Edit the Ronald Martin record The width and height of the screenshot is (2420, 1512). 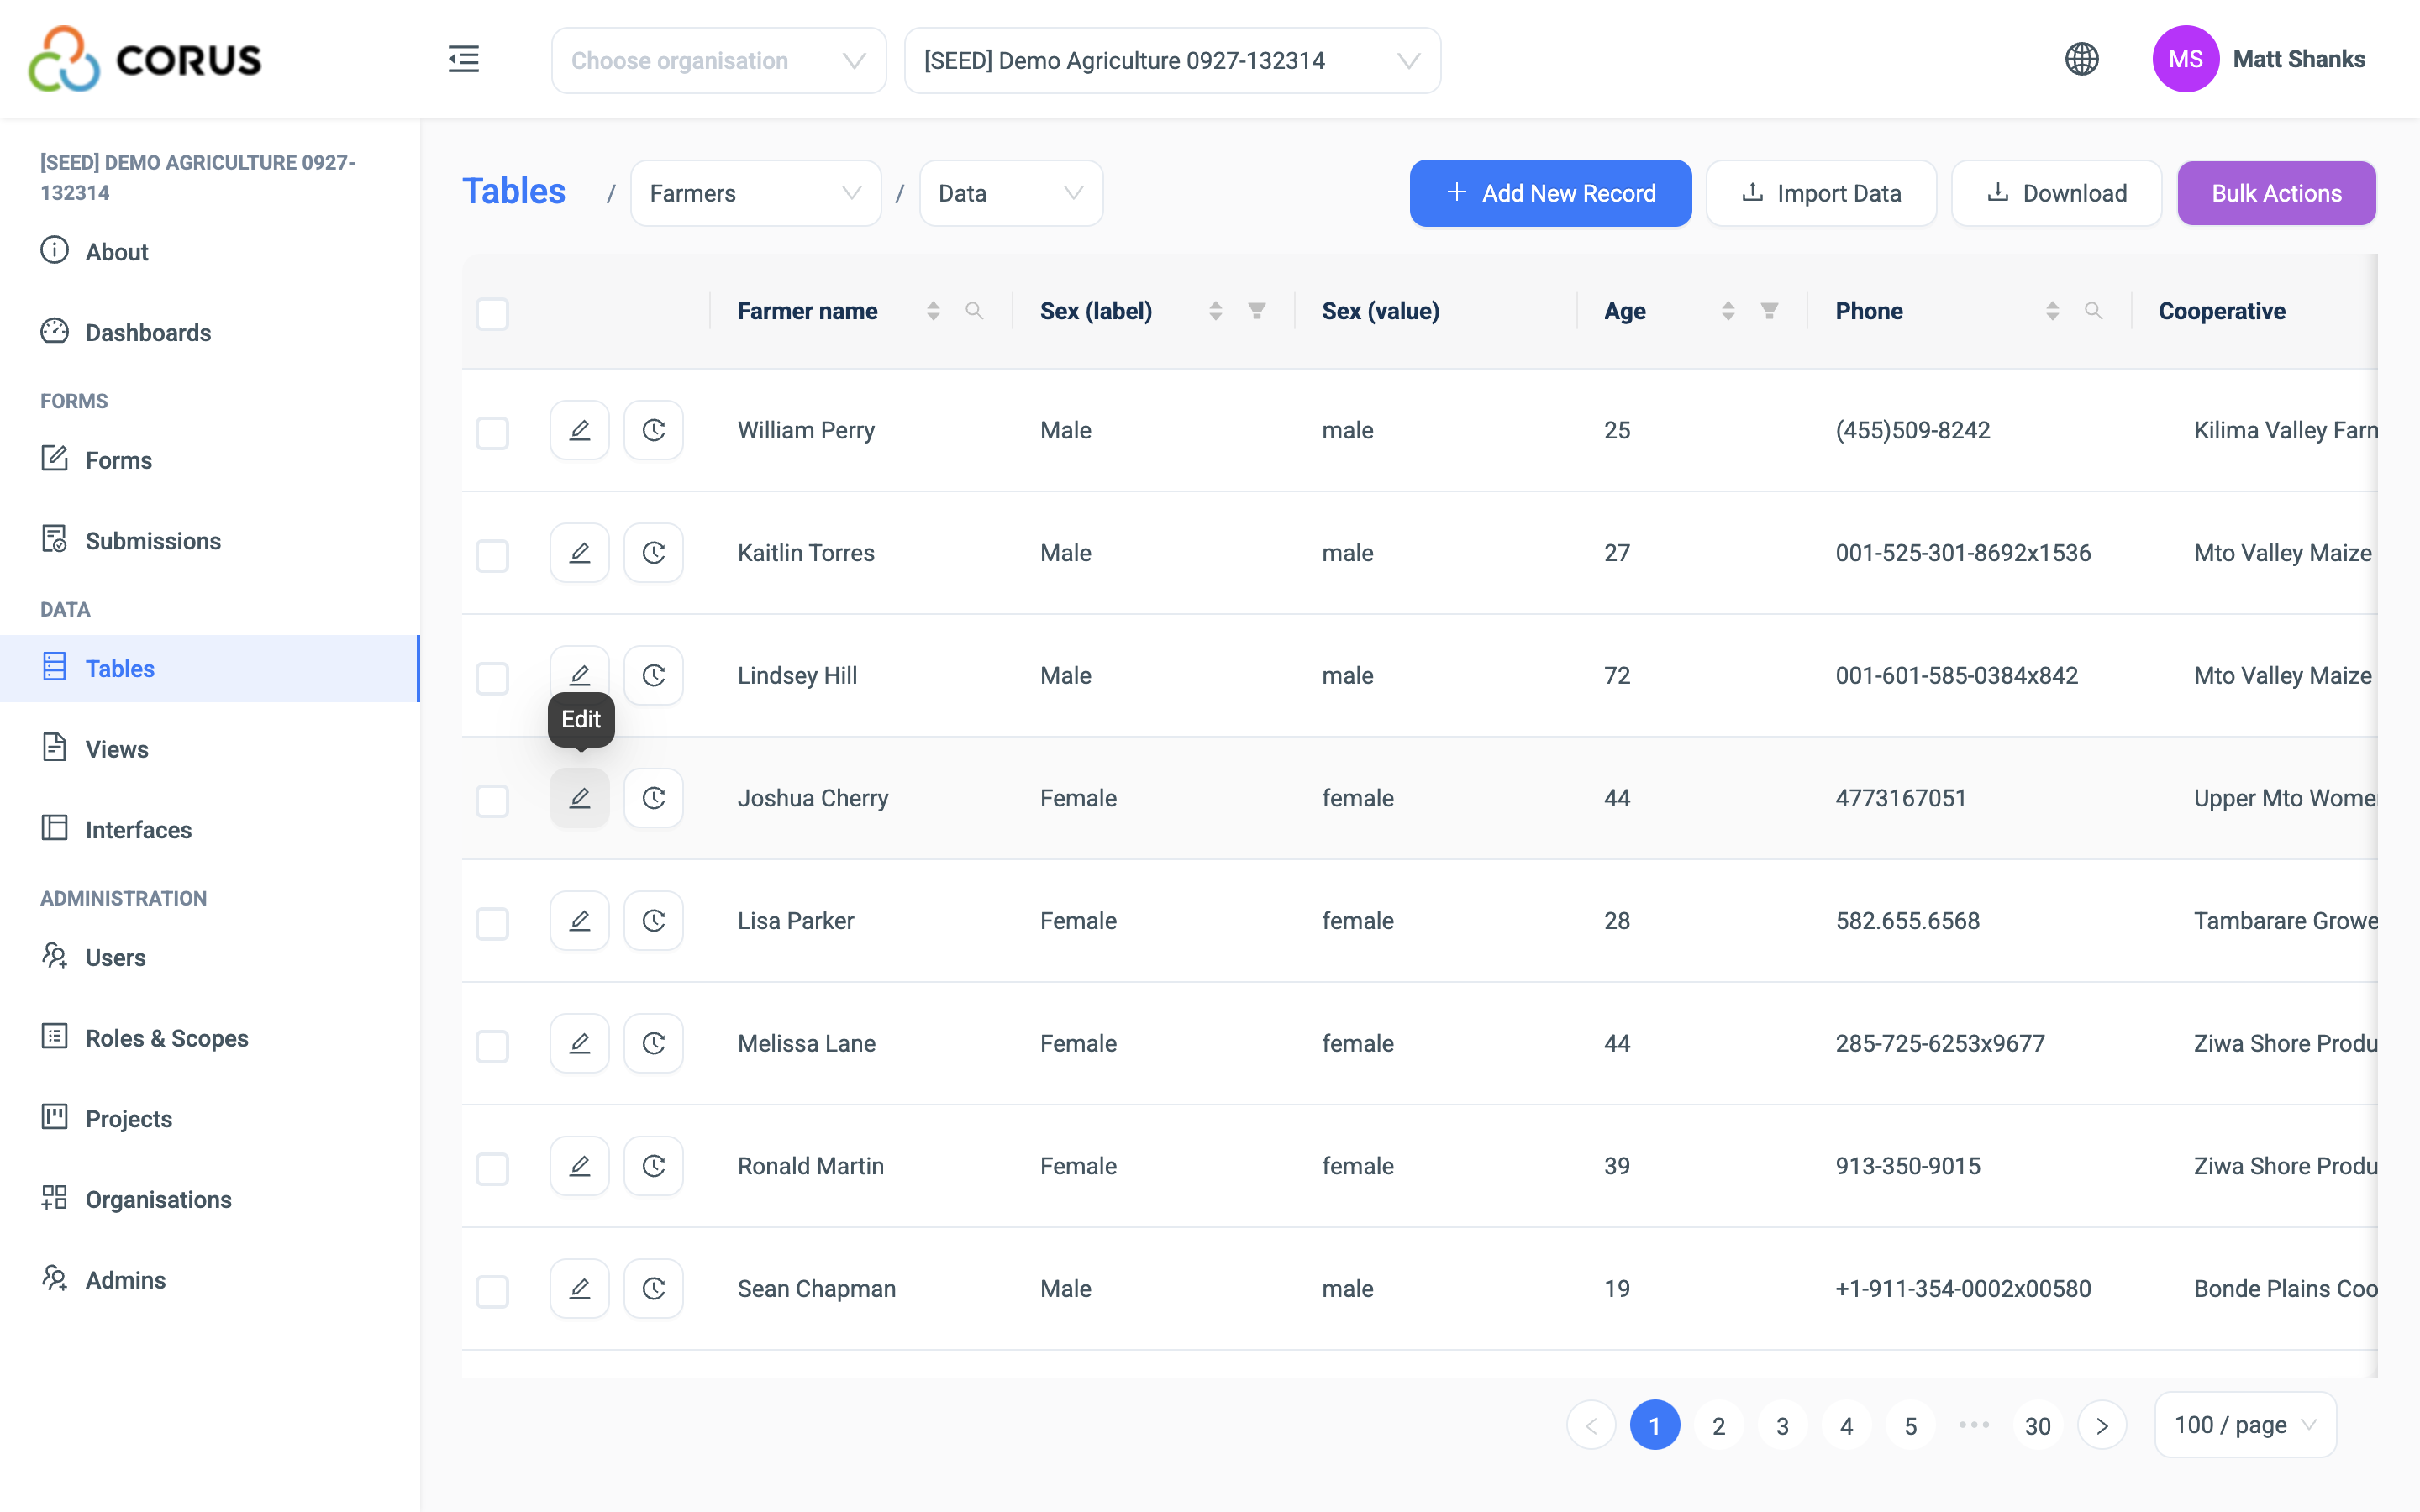point(579,1166)
